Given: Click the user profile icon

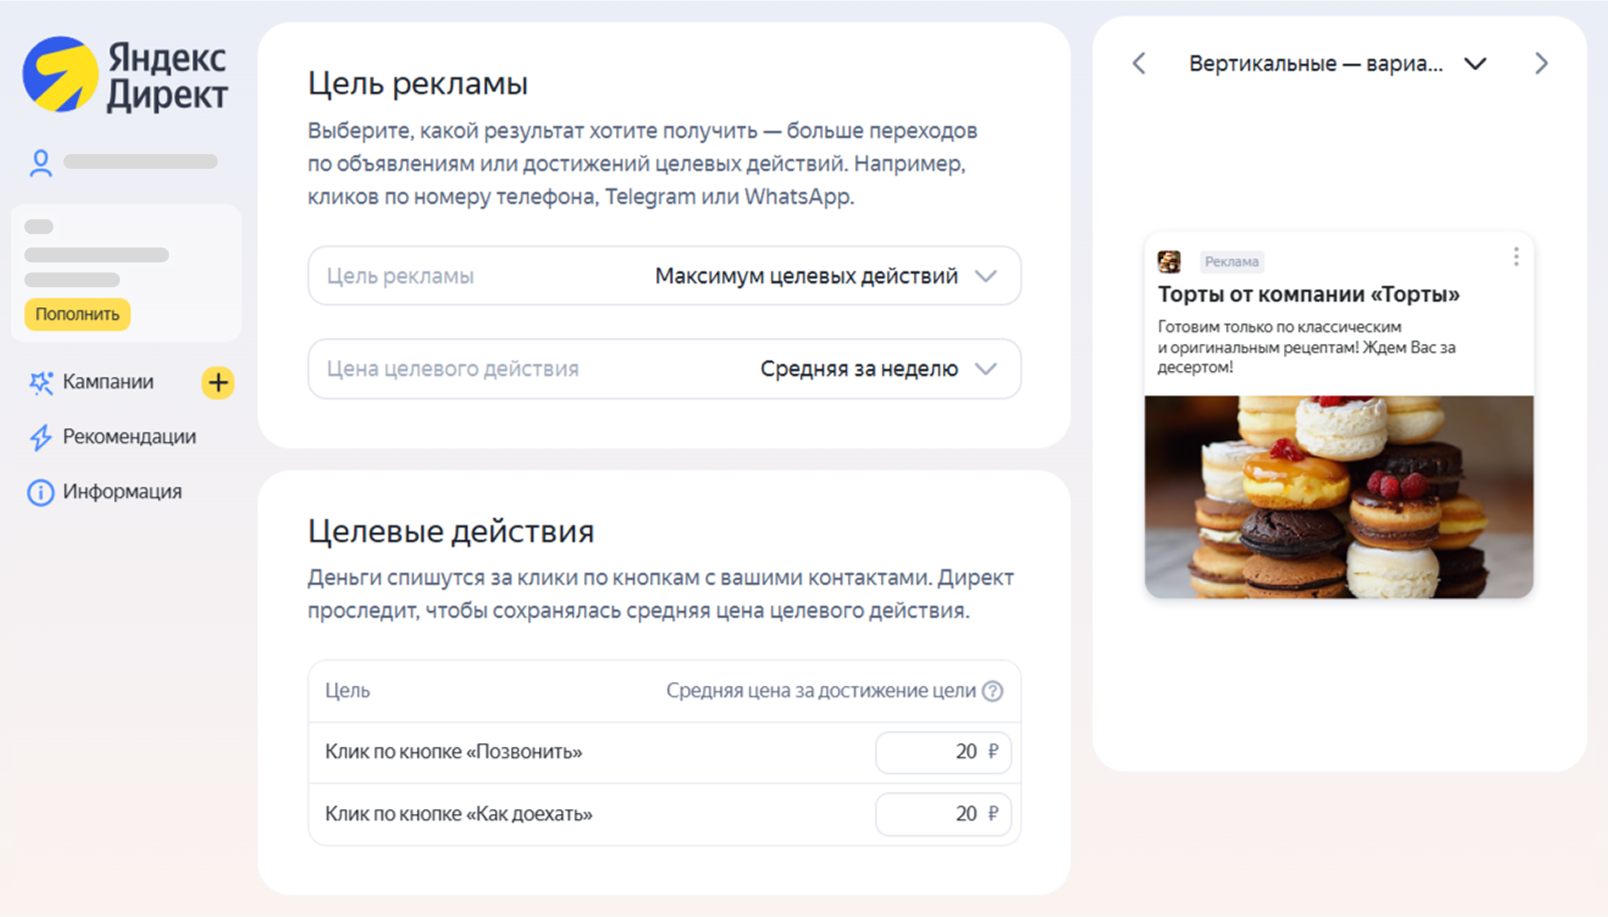Looking at the screenshot, I should click(40, 160).
